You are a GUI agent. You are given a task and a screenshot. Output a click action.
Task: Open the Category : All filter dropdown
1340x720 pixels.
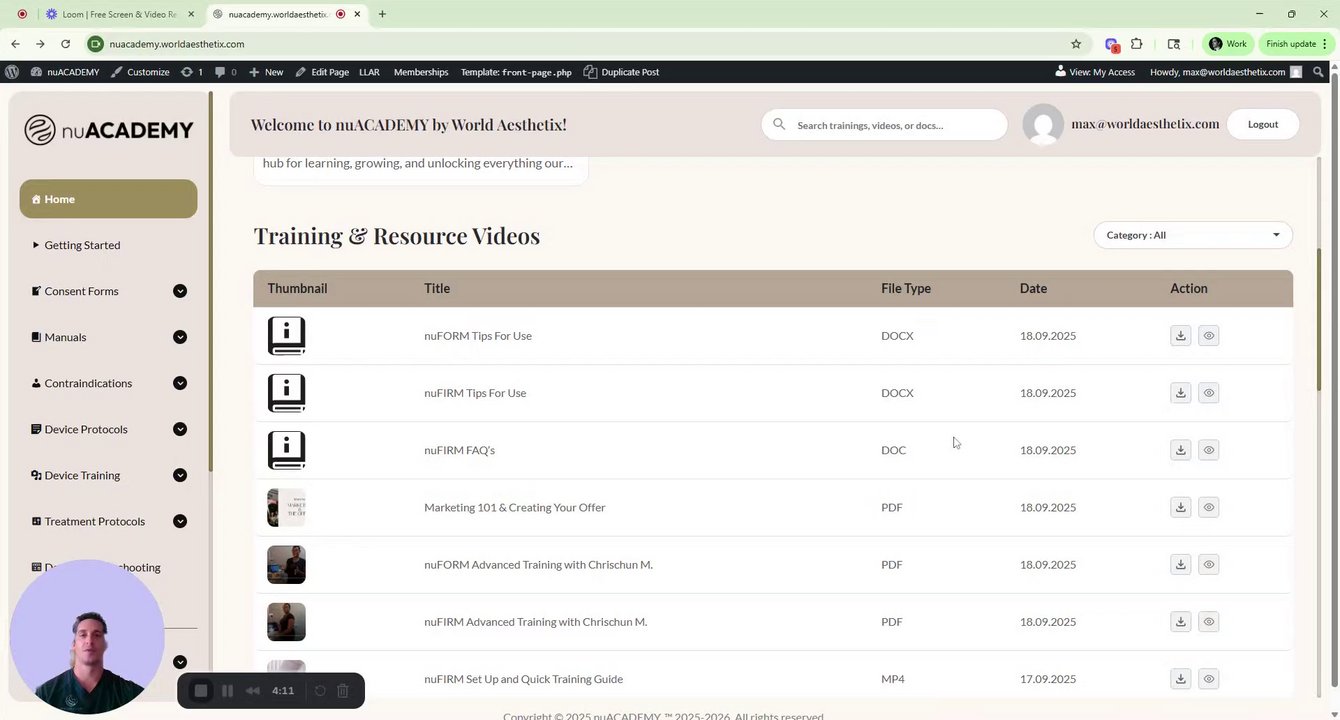(1193, 235)
